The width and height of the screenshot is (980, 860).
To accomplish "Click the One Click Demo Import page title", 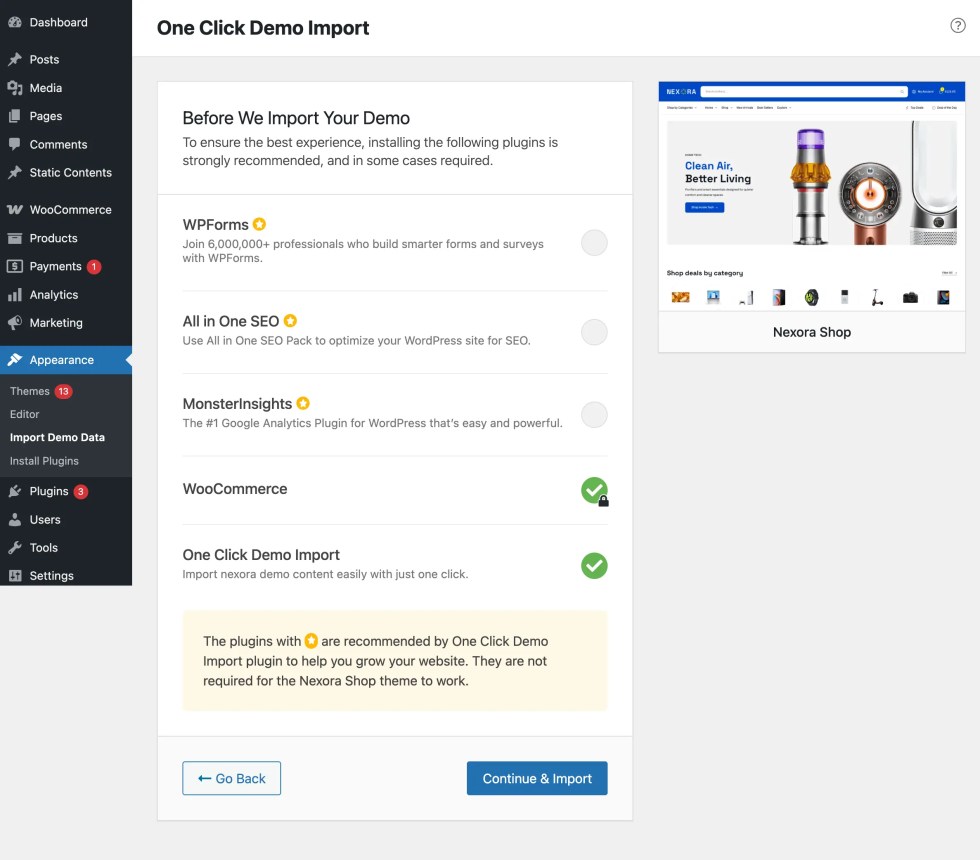I will [x=263, y=28].
